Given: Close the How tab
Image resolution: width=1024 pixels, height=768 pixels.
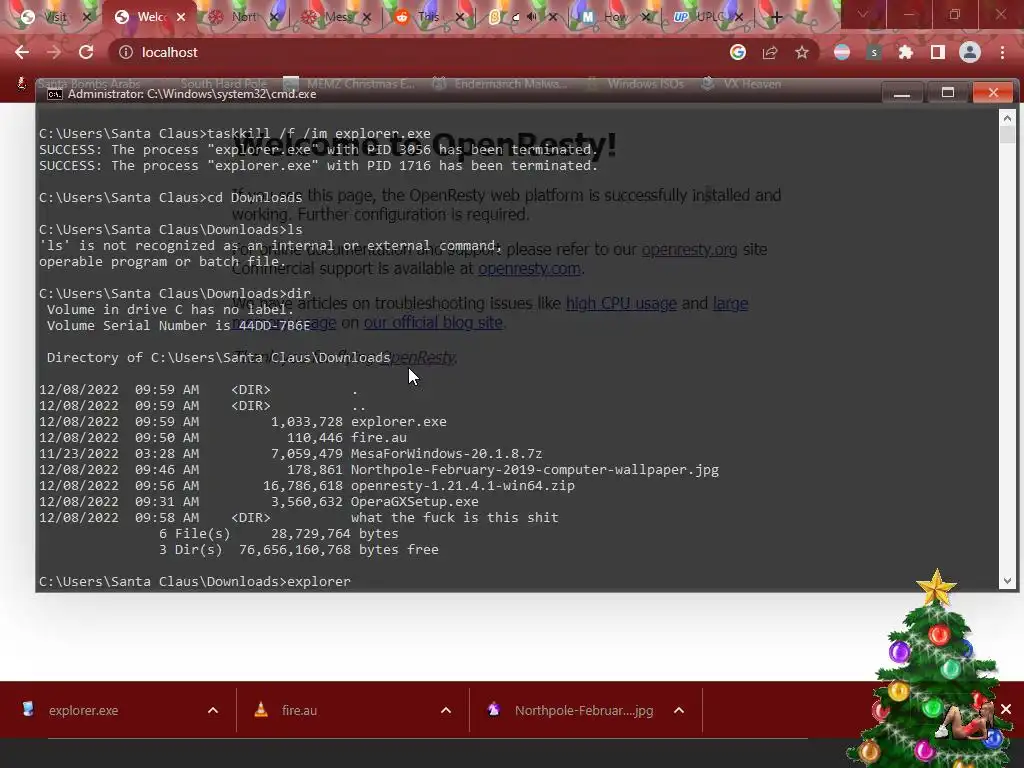Looking at the screenshot, I should [646, 17].
